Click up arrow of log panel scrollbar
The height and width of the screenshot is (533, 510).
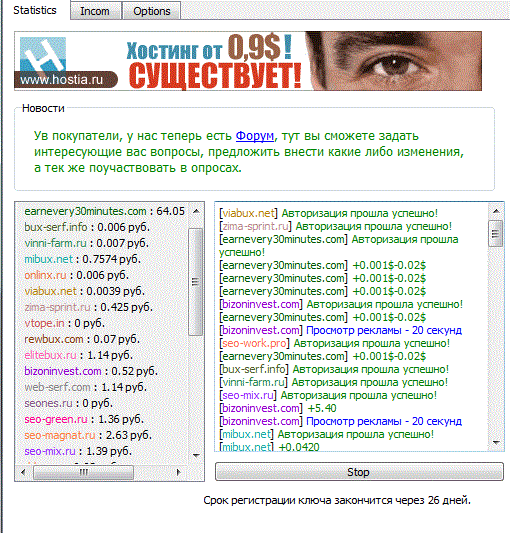coord(496,211)
